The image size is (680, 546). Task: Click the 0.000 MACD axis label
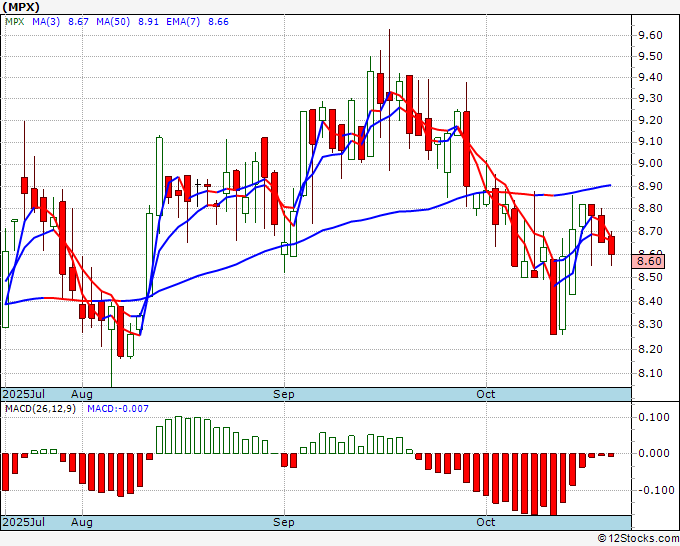pos(654,453)
